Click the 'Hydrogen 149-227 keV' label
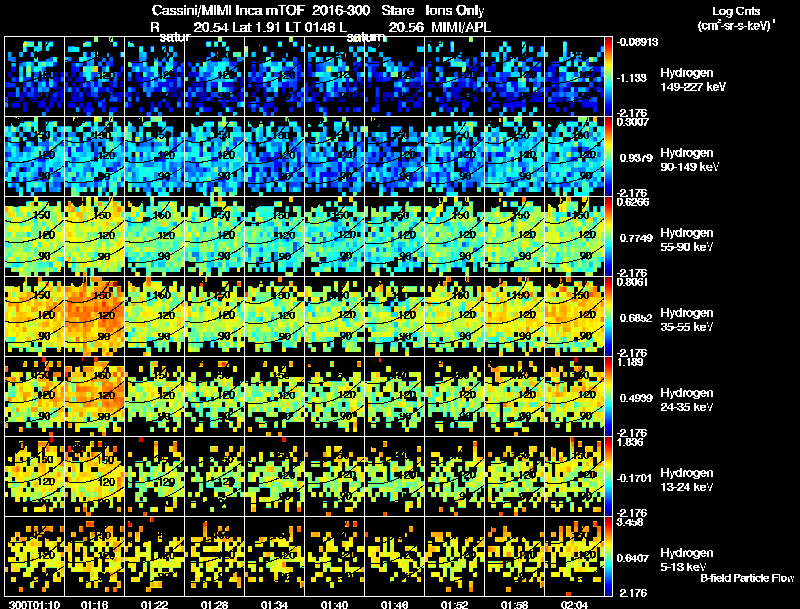 (x=693, y=80)
